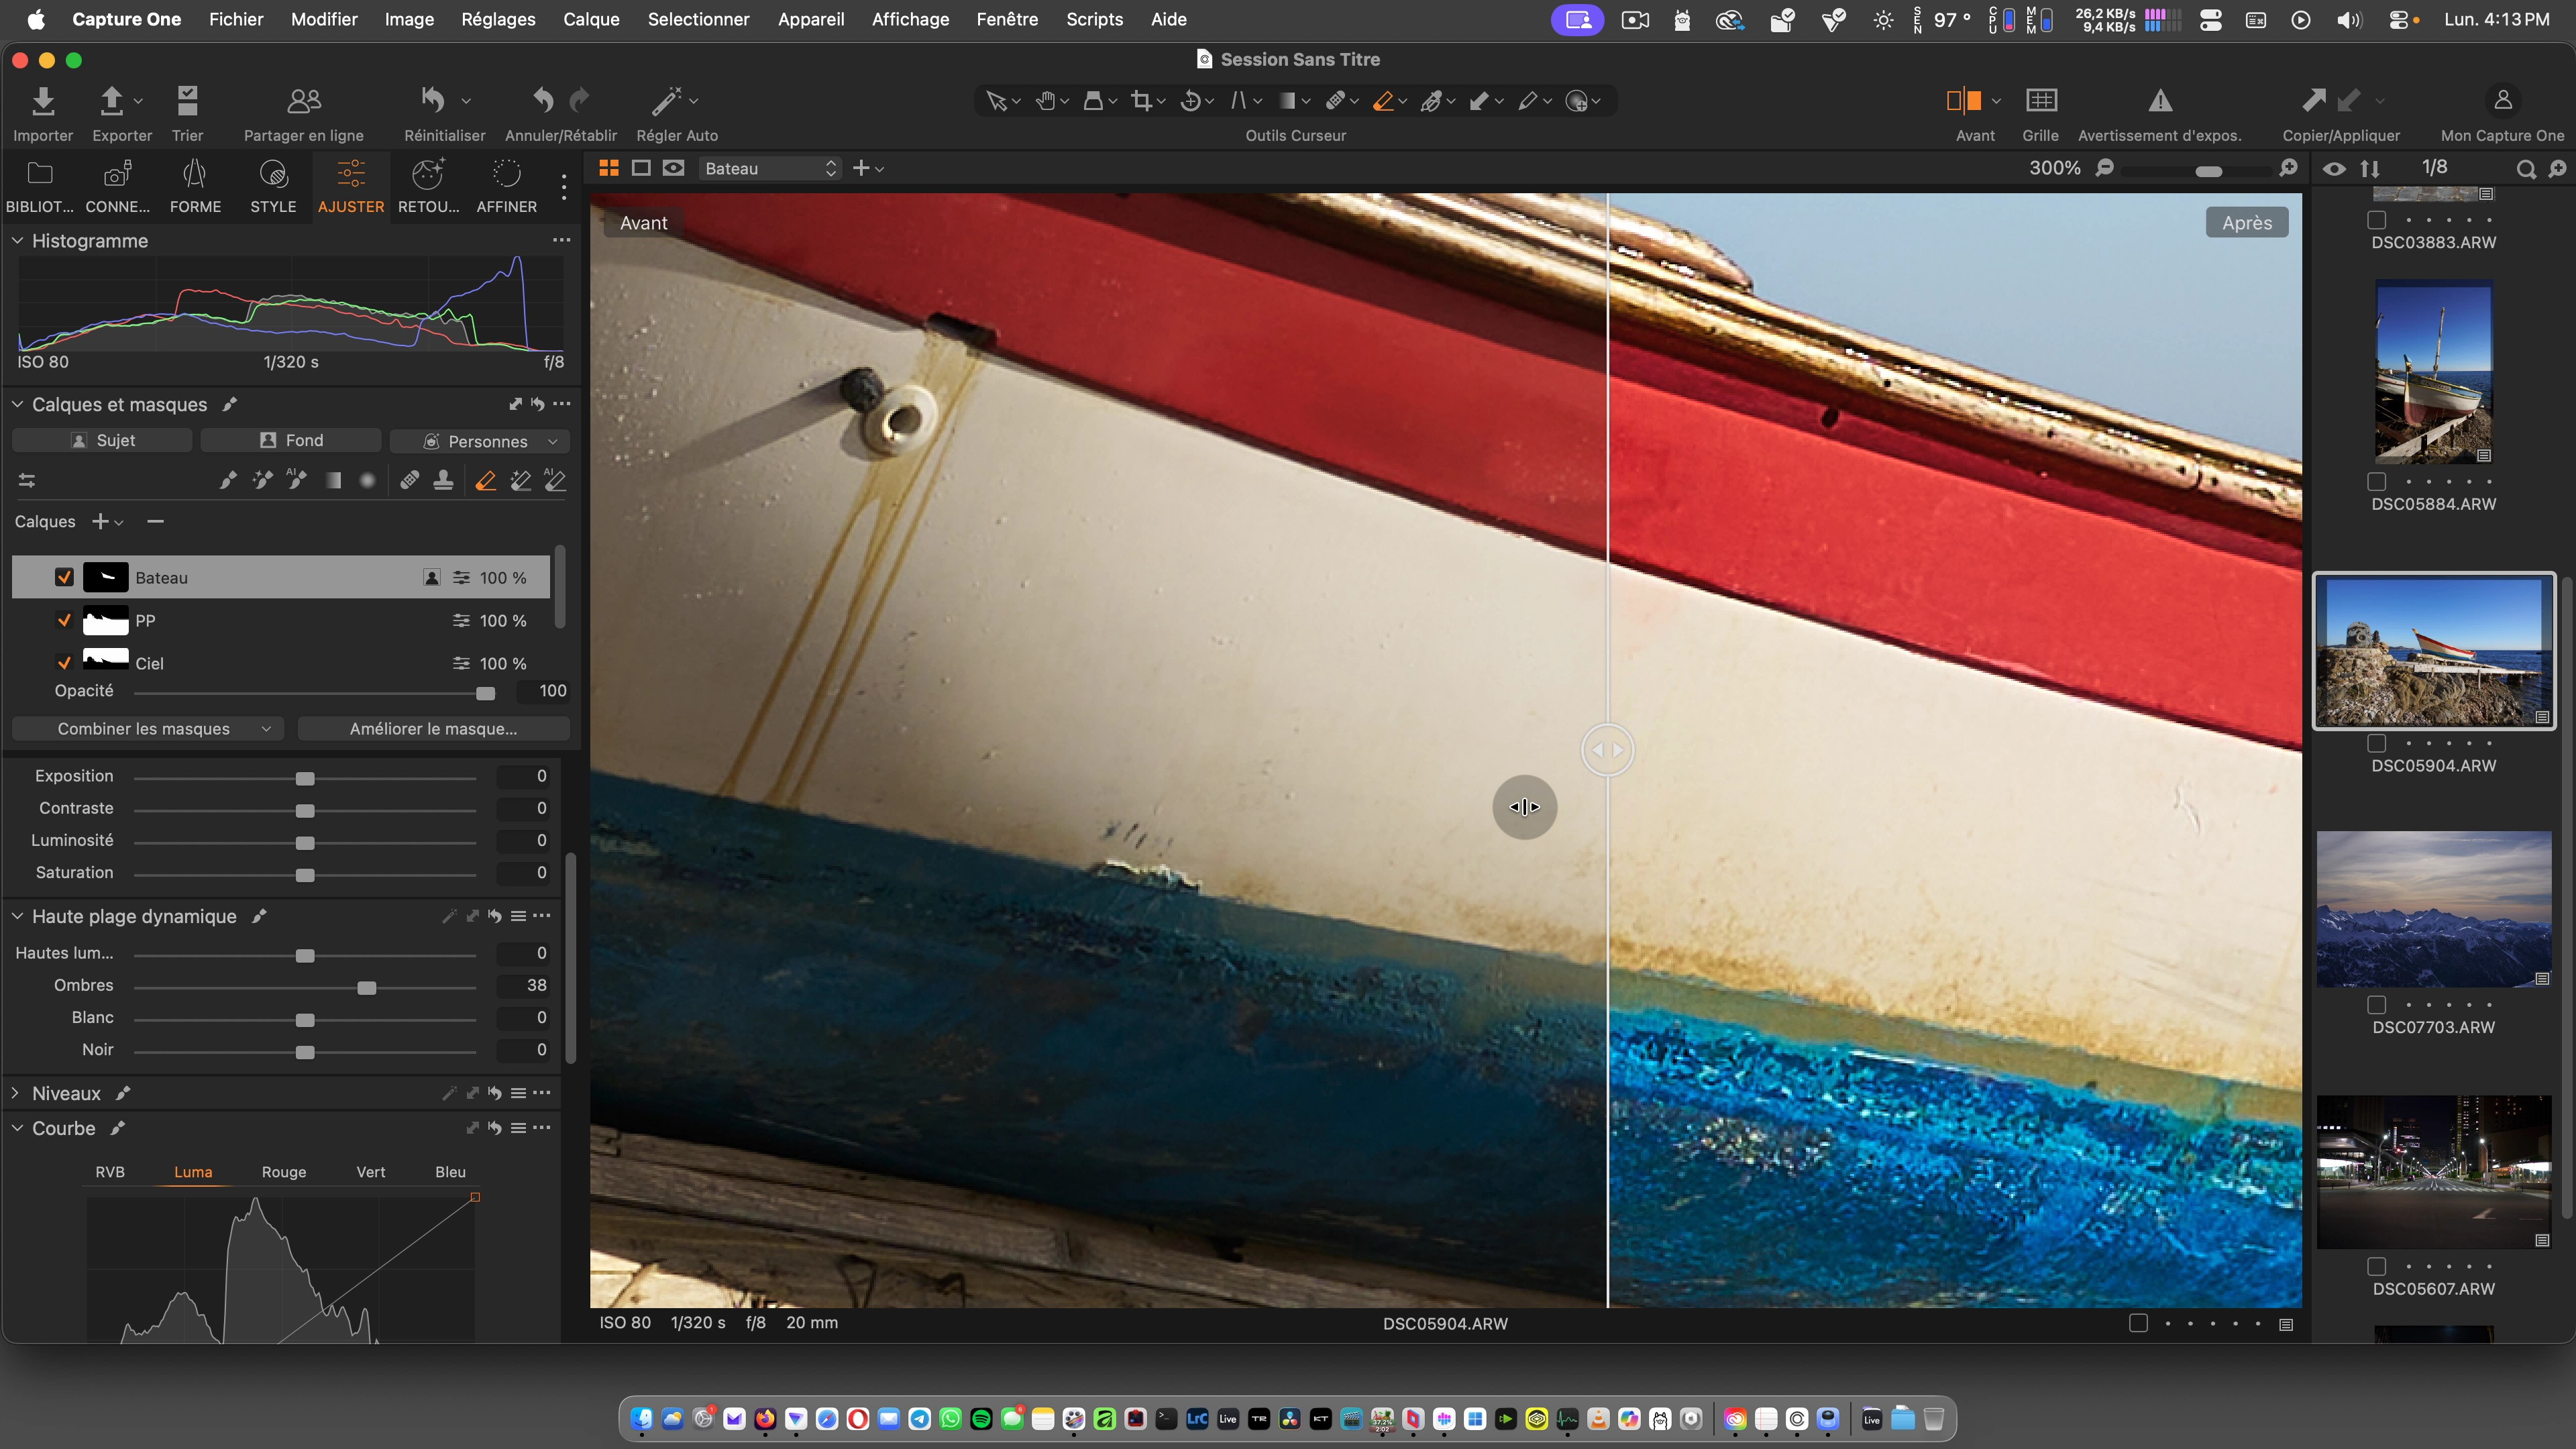The image size is (2576, 1449).
Task: Select the DSC07703.ARW mountain thumbnail
Action: pos(2433,909)
